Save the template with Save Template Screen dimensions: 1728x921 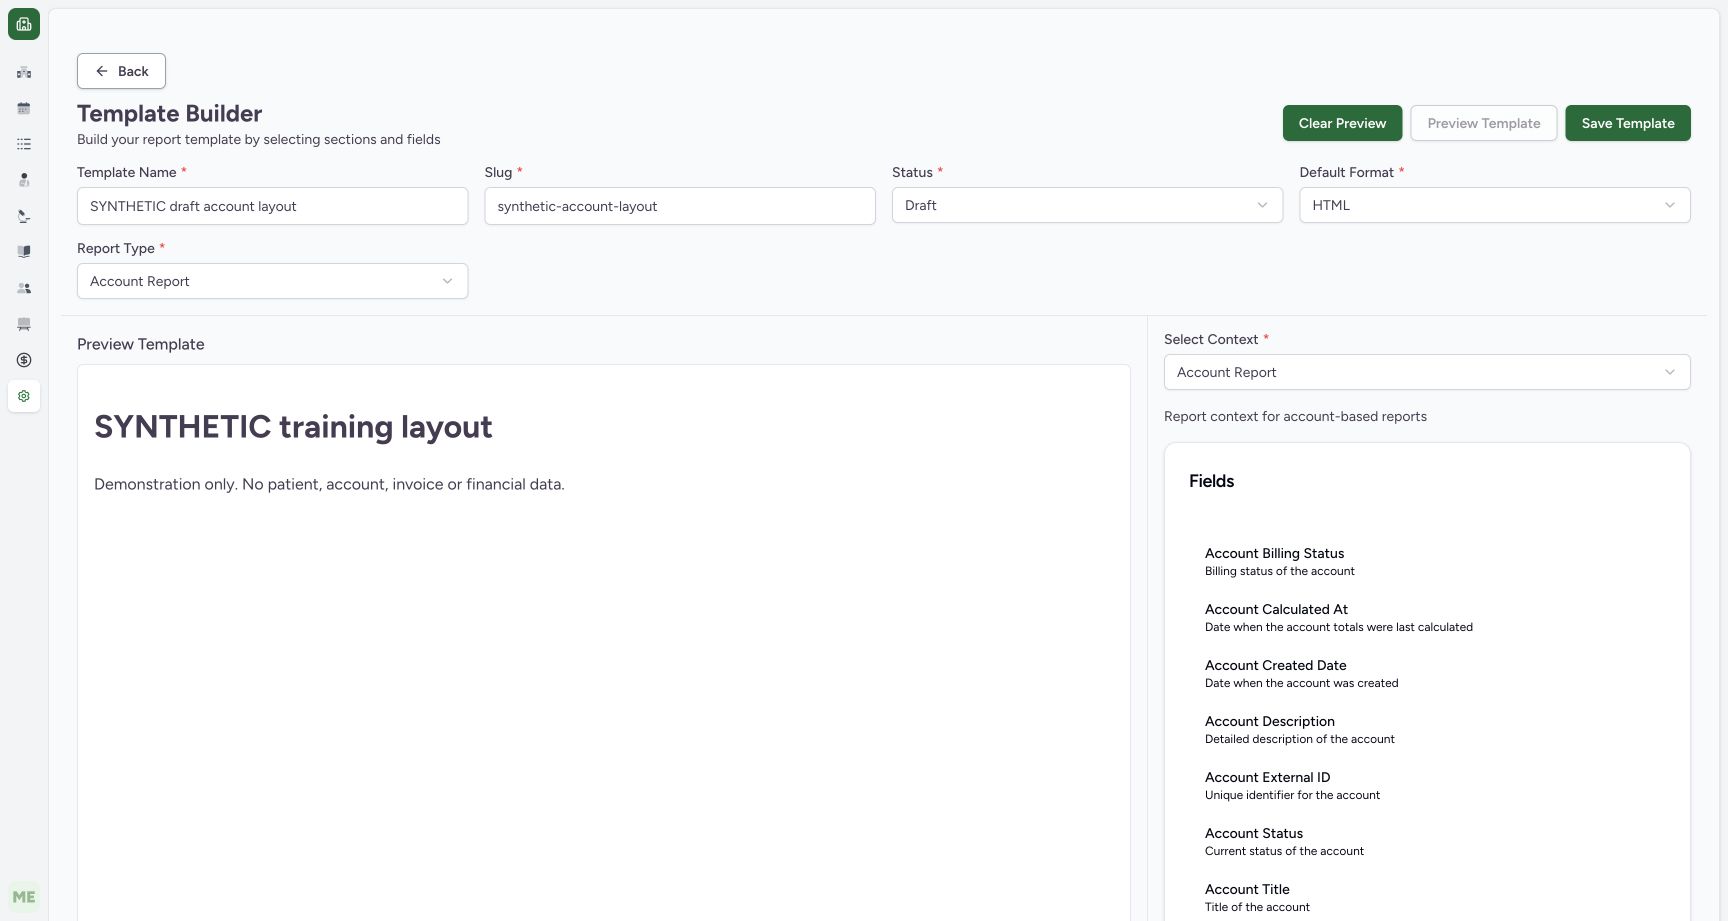(x=1627, y=123)
